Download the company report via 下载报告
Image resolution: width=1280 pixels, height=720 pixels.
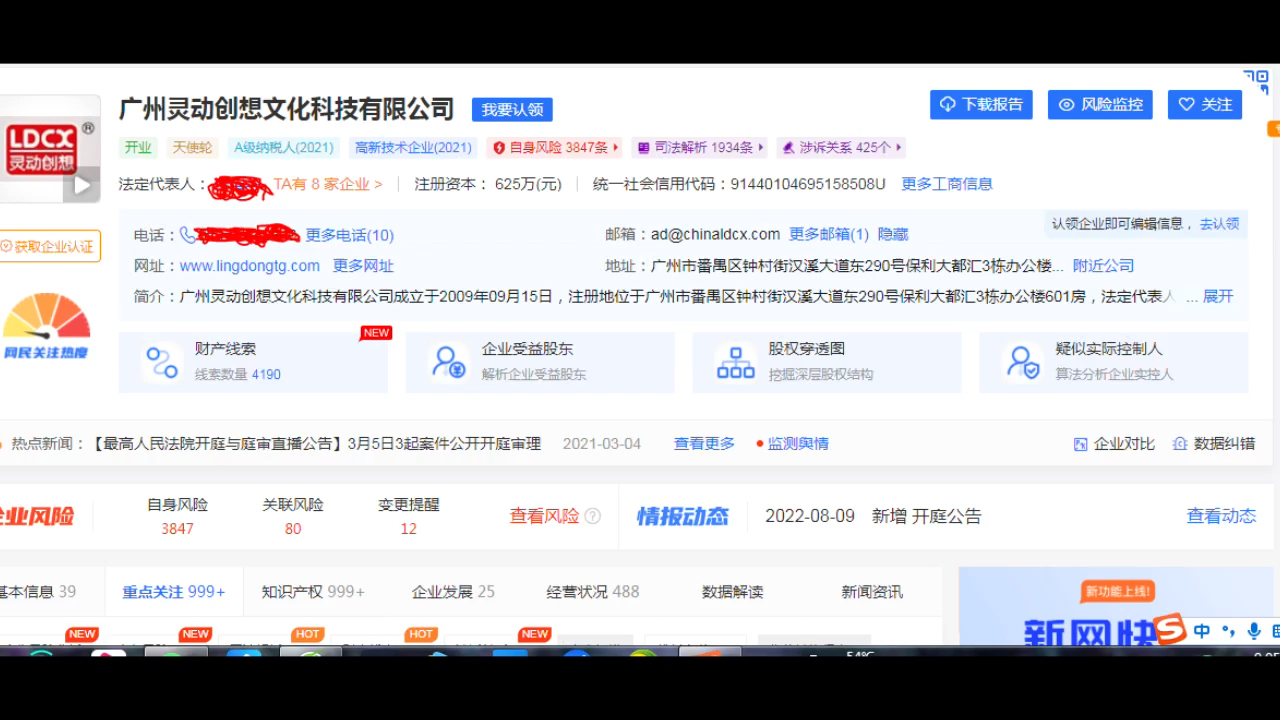tap(981, 105)
